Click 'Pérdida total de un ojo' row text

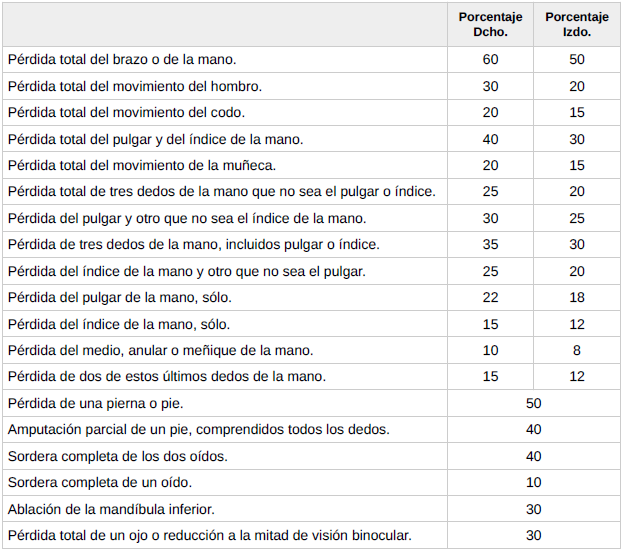(209, 535)
